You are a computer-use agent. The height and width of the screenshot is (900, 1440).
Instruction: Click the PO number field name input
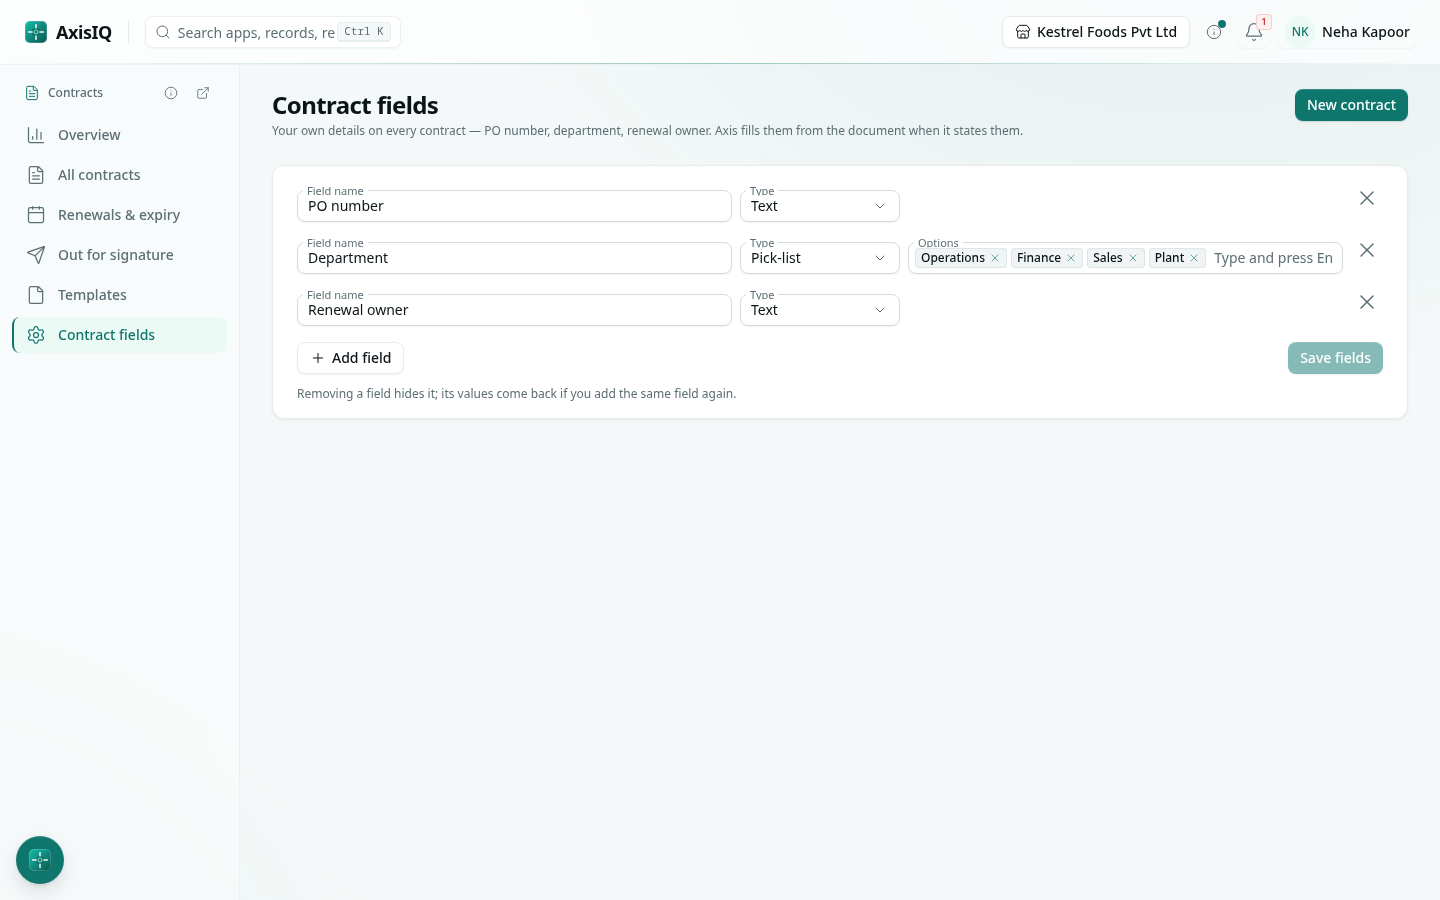coord(514,206)
